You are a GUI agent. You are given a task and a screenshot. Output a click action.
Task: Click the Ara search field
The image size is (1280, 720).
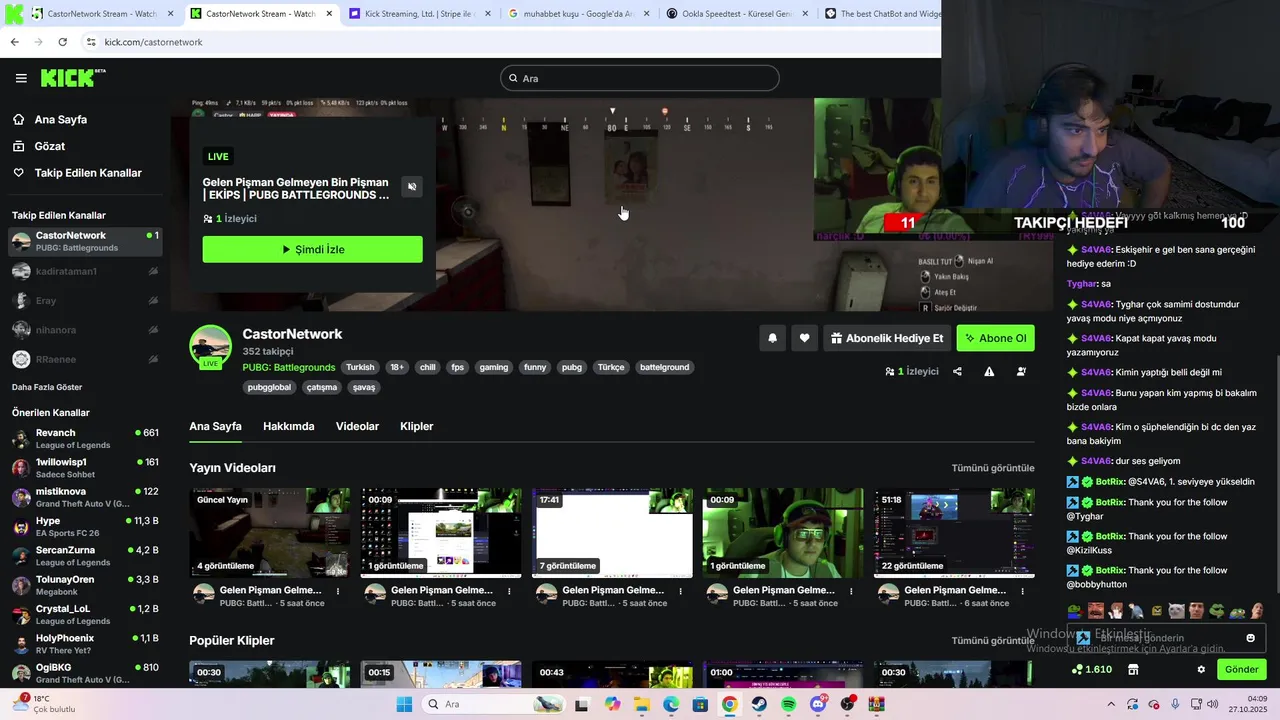click(640, 78)
